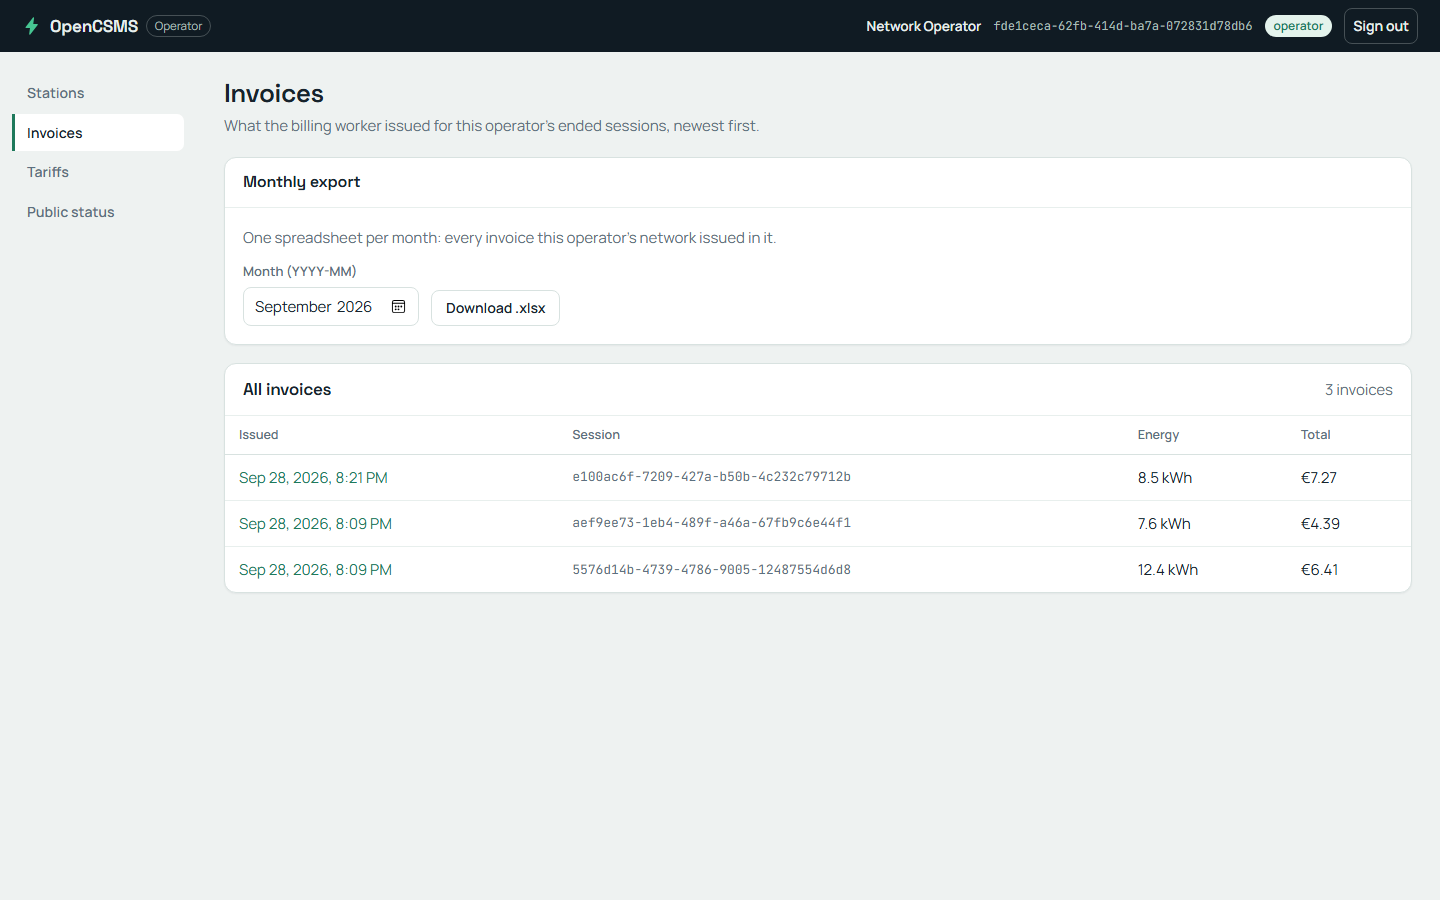Open the €4.39 invoice's issued date link
This screenshot has width=1440, height=900.
pos(315,524)
